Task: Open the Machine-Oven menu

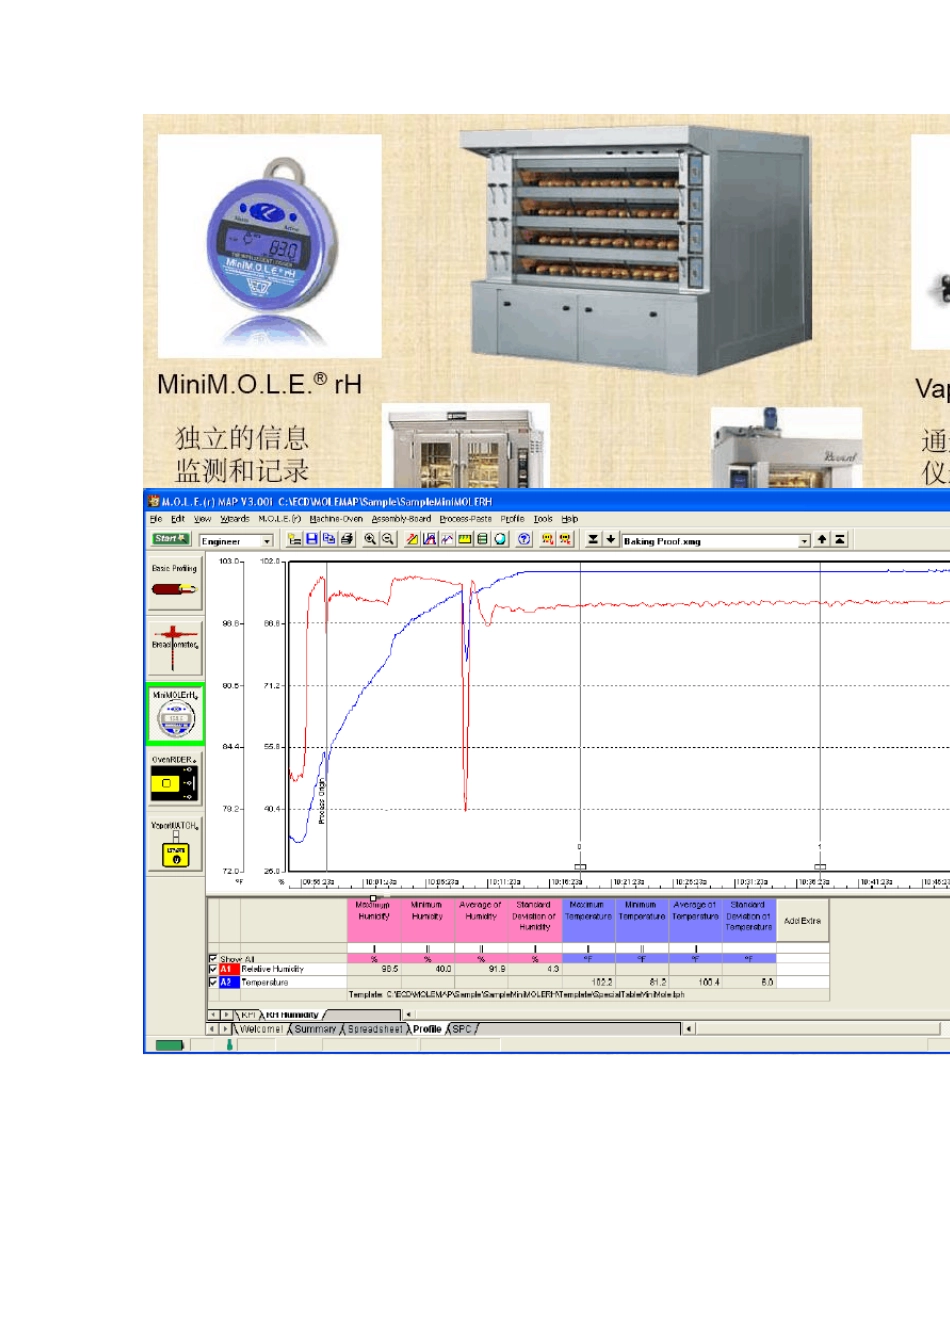Action: click(336, 519)
